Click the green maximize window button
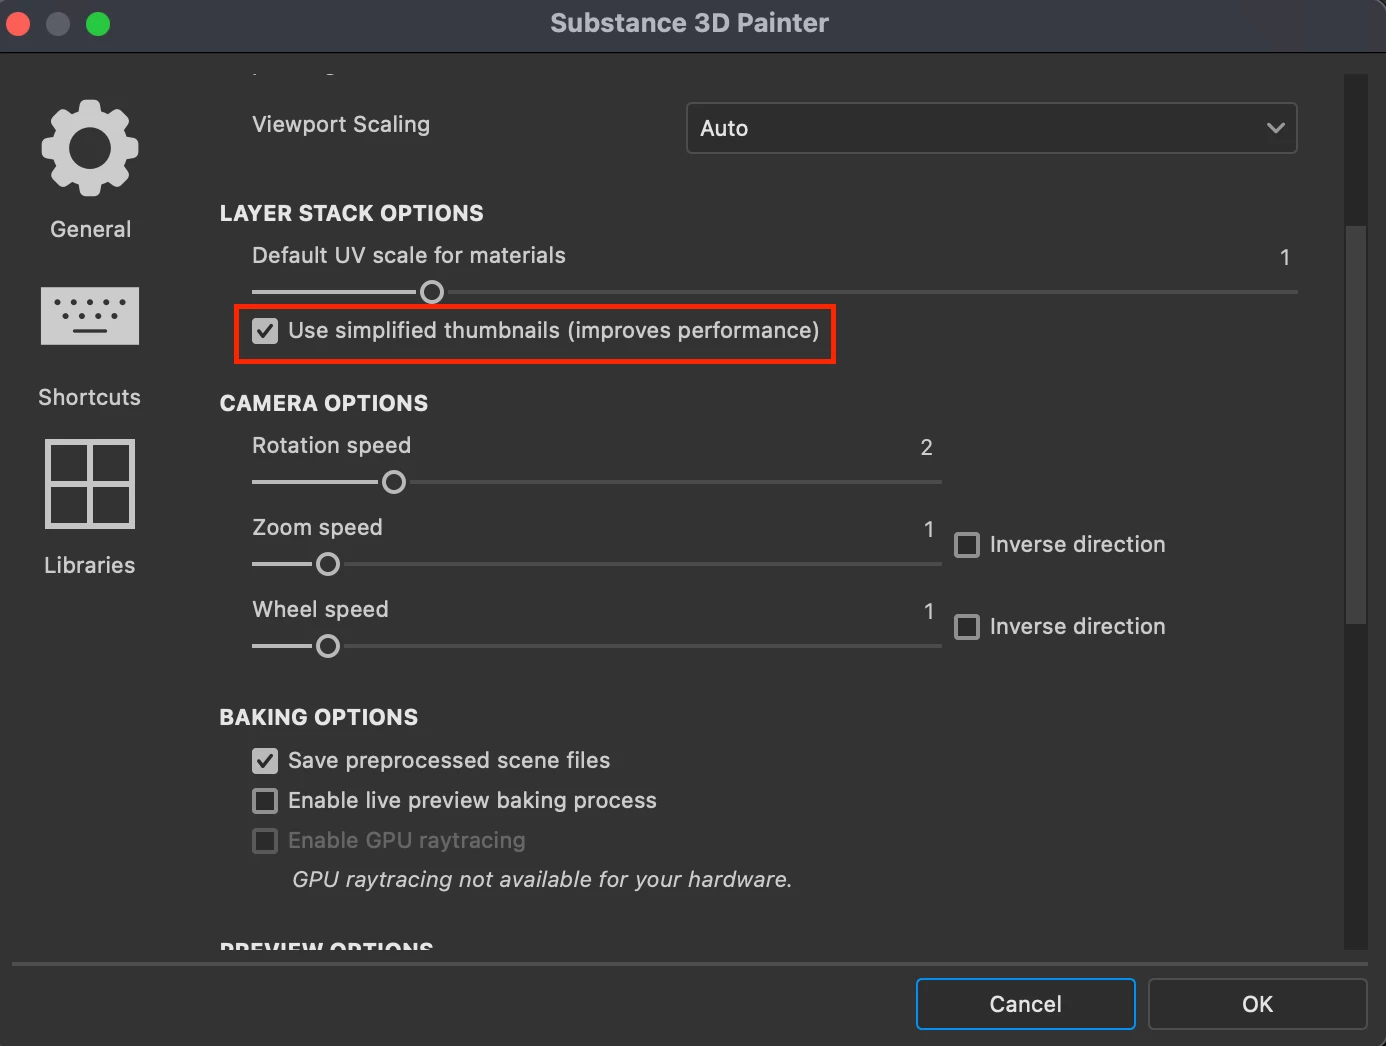 coord(98,23)
